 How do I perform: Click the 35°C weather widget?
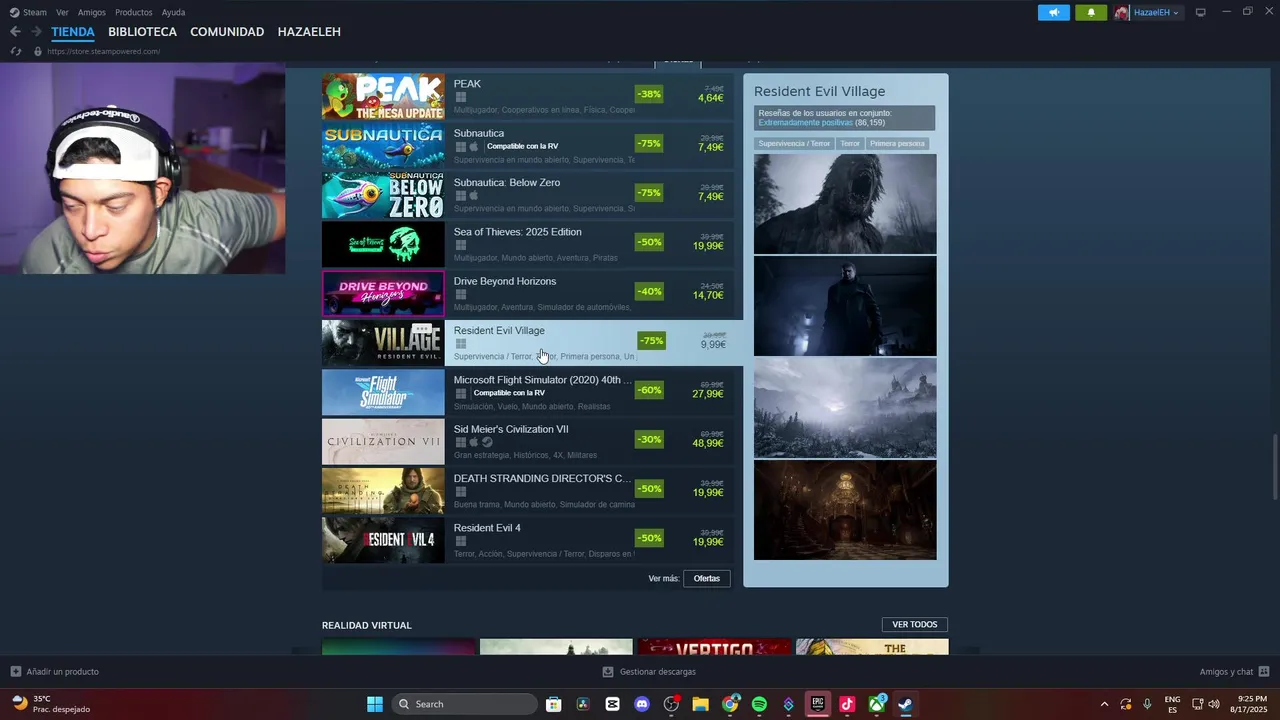[x=50, y=704]
